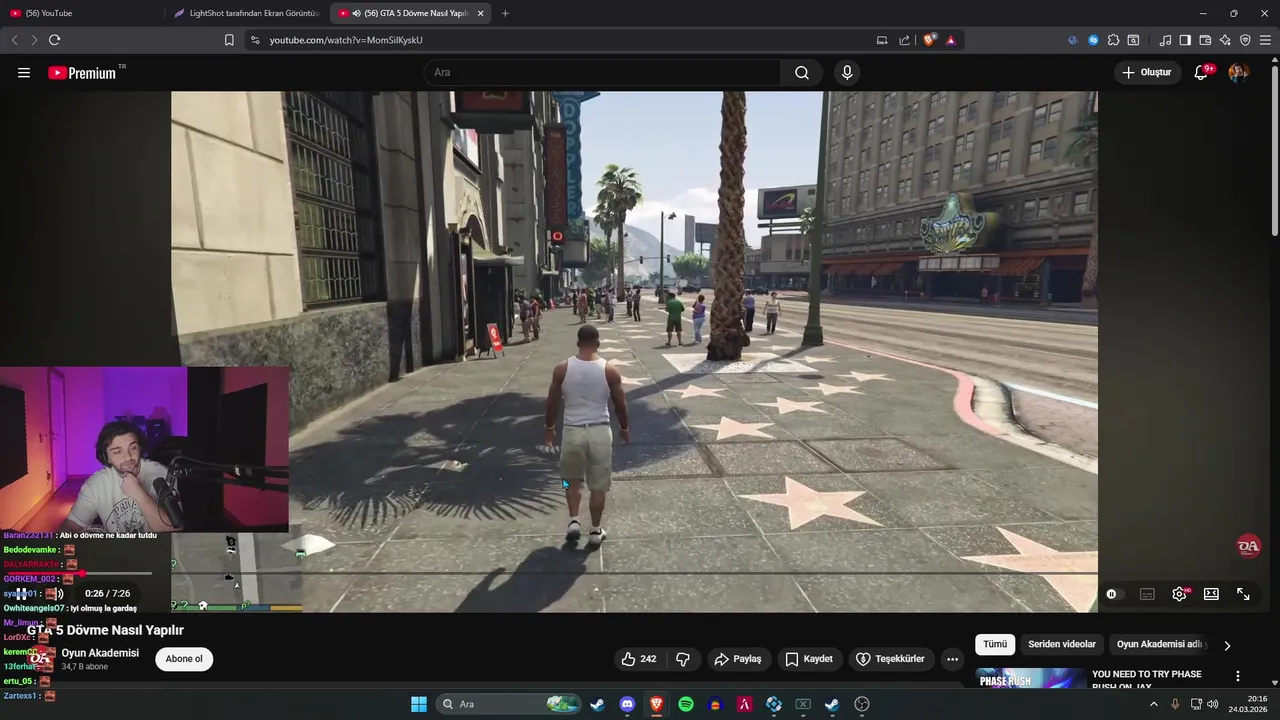Screen dimensions: 1280x720
Task: Open YouTube notifications bell
Action: [x=1201, y=73]
